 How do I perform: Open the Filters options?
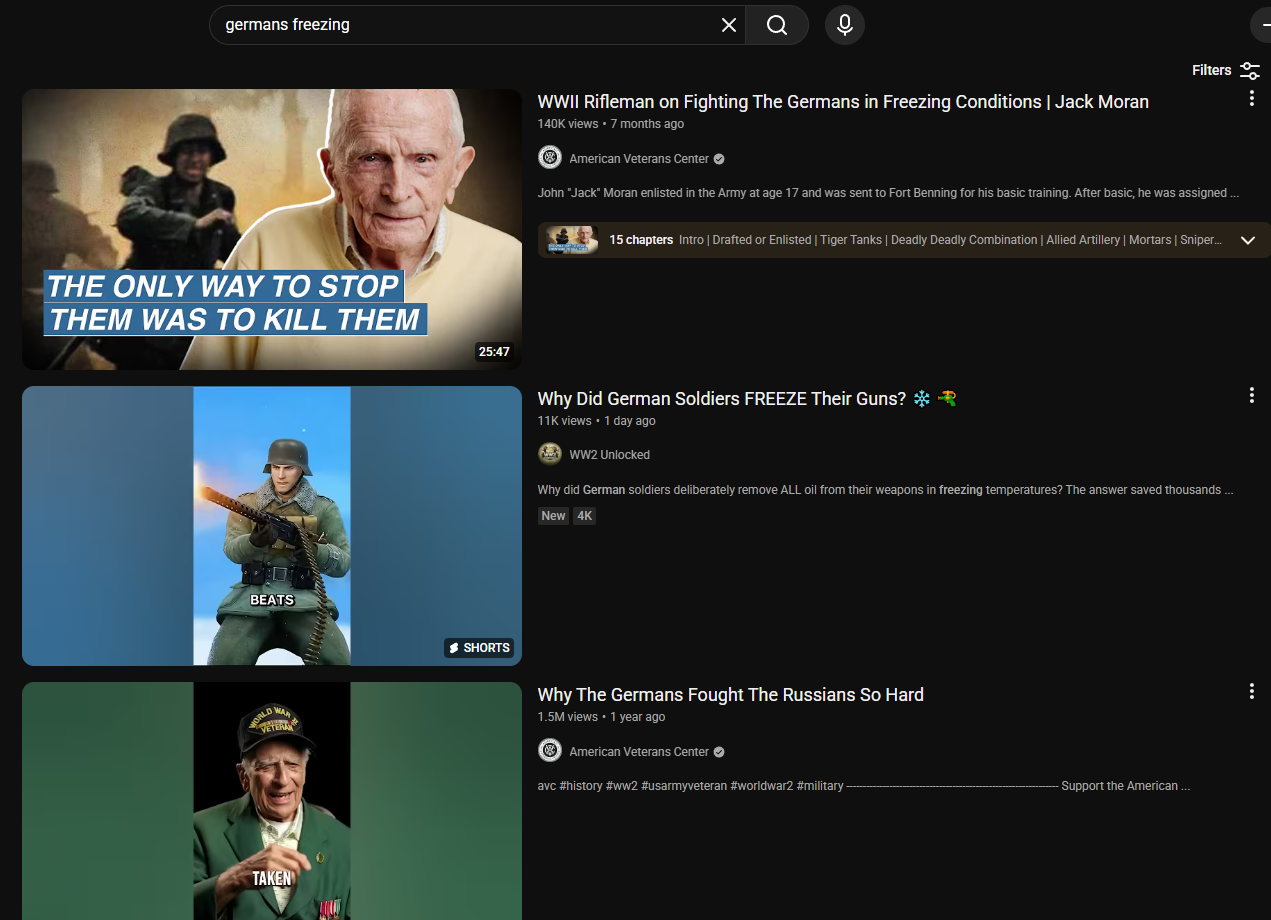coord(1225,70)
